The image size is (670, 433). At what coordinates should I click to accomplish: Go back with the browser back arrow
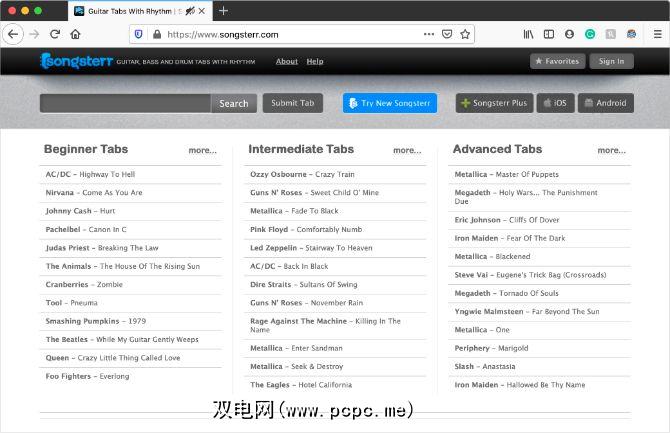click(x=13, y=34)
